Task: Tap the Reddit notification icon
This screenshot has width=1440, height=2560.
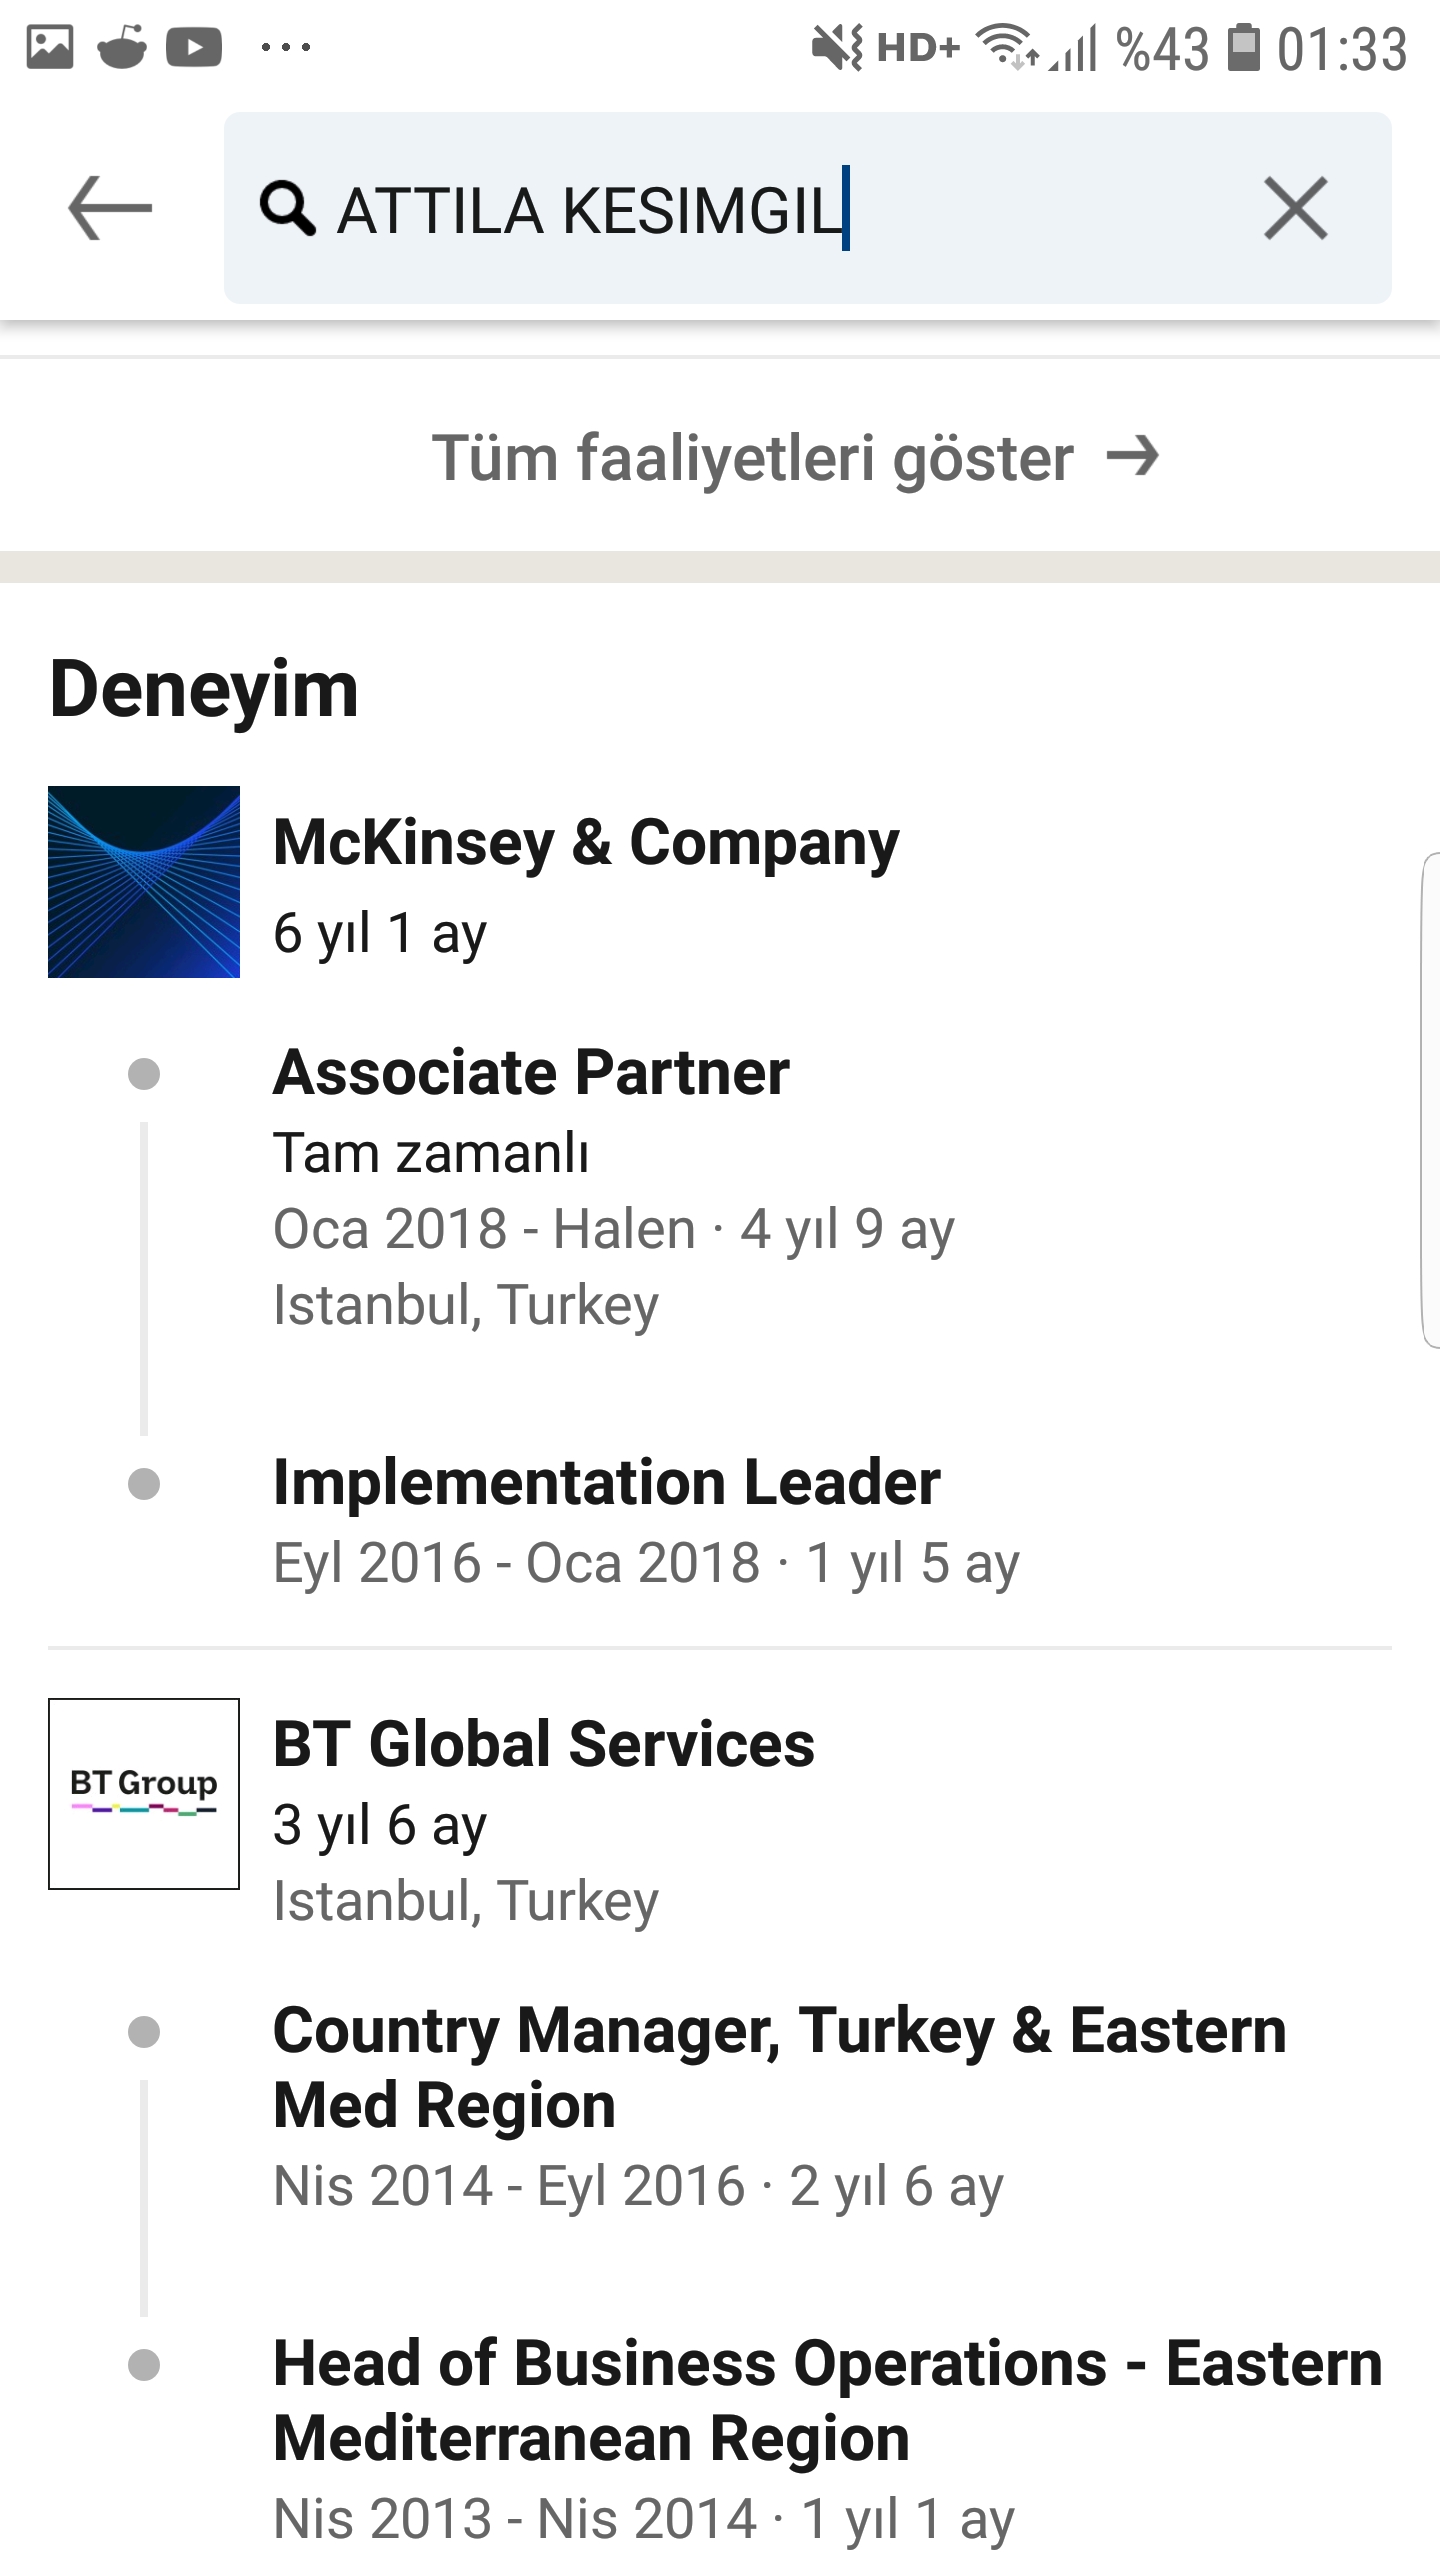Action: [122, 47]
